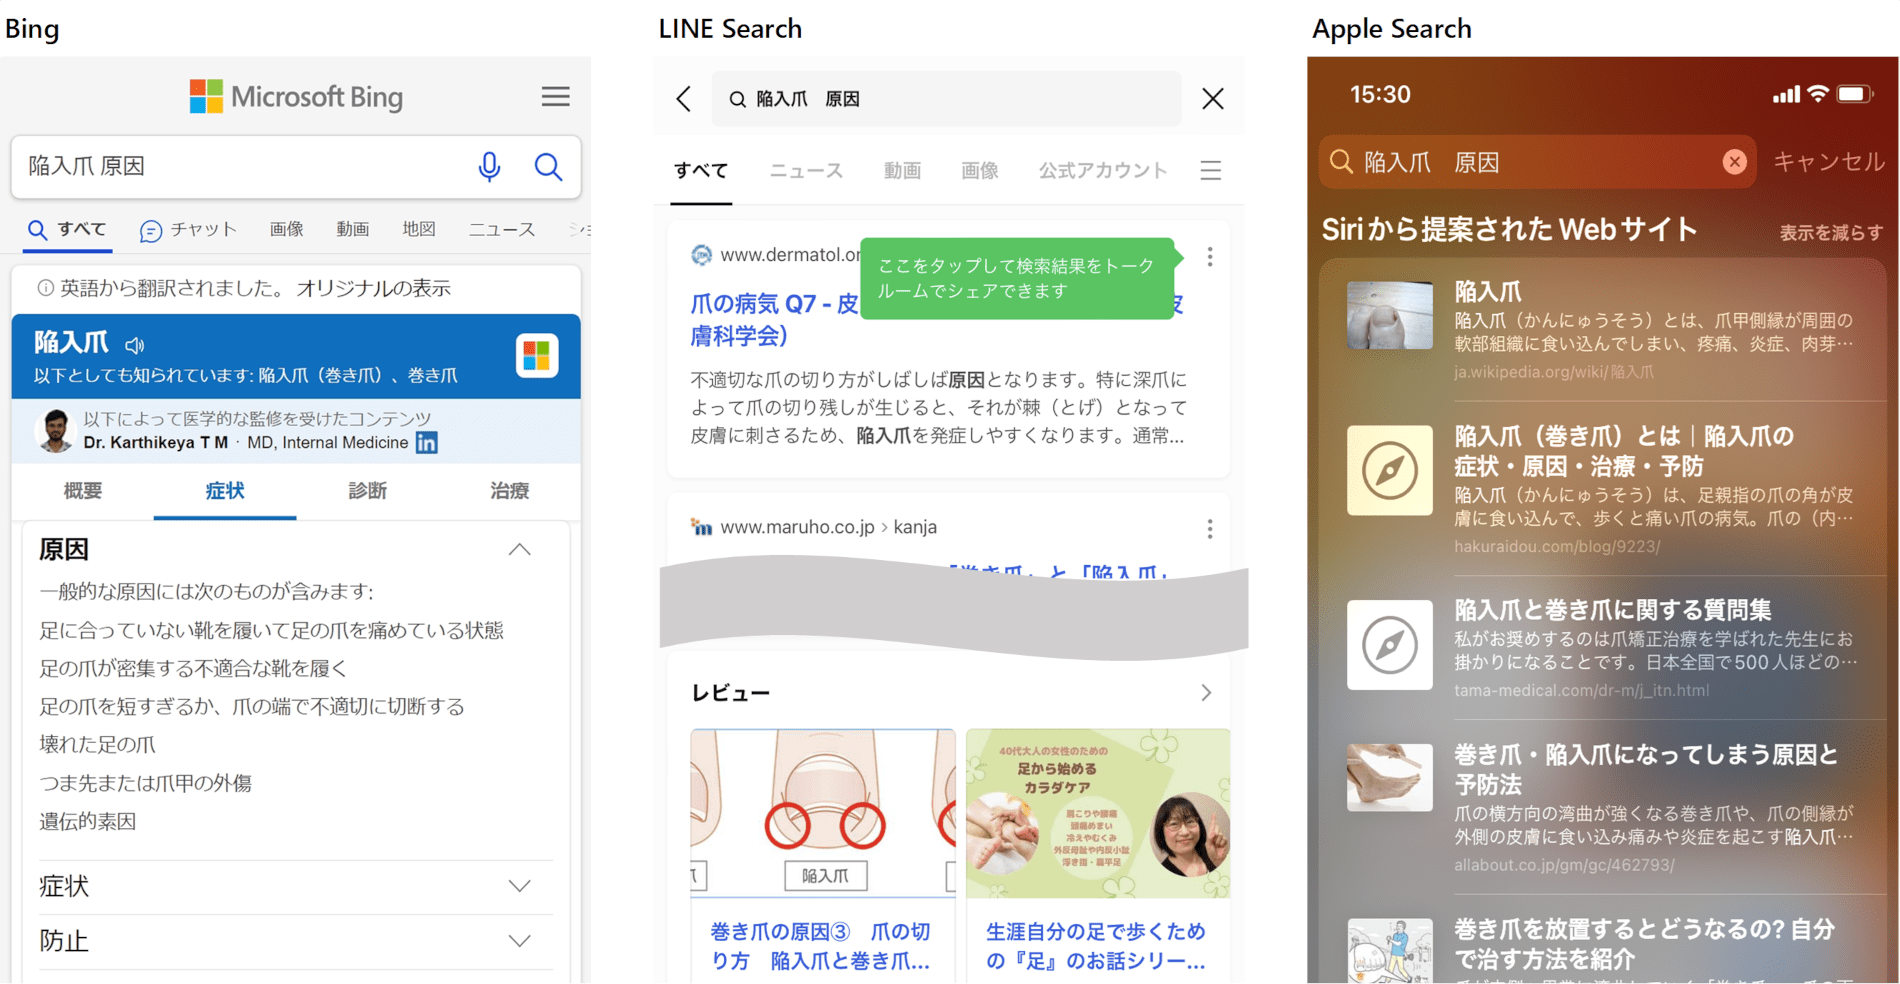Go back with LINE Search arrow
The width and height of the screenshot is (1900, 984).
(684, 99)
